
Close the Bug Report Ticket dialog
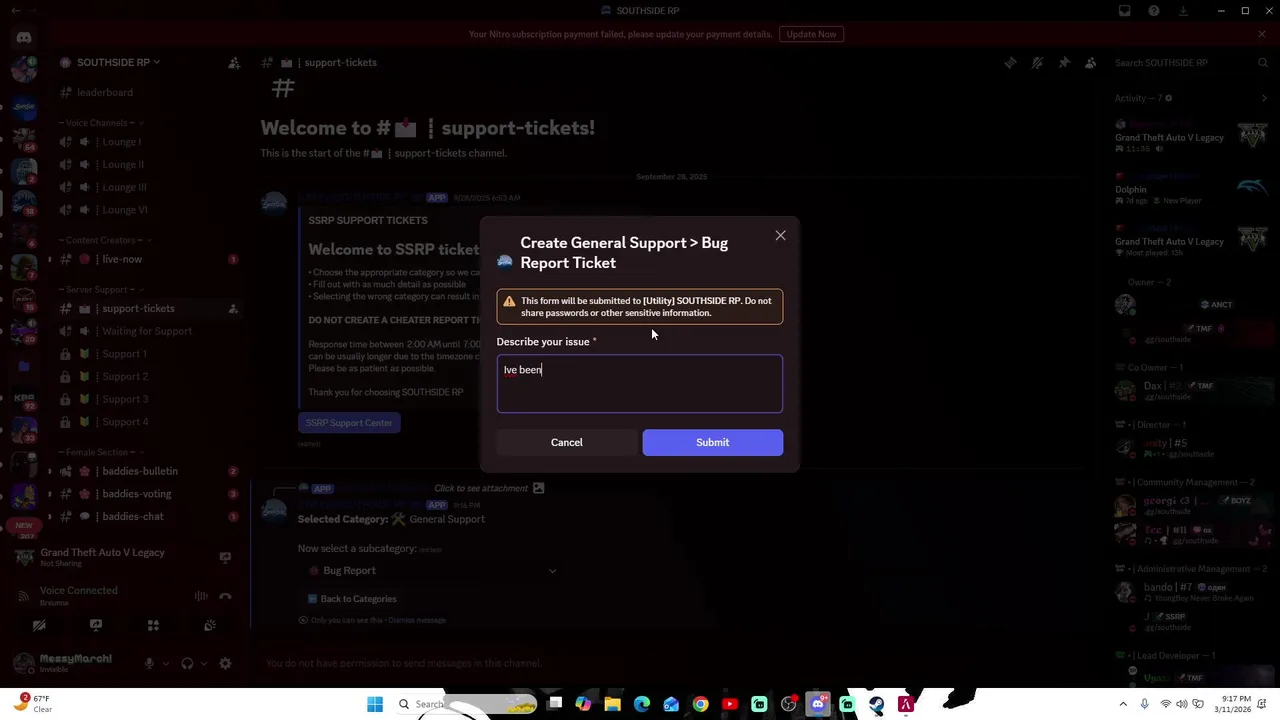[780, 236]
